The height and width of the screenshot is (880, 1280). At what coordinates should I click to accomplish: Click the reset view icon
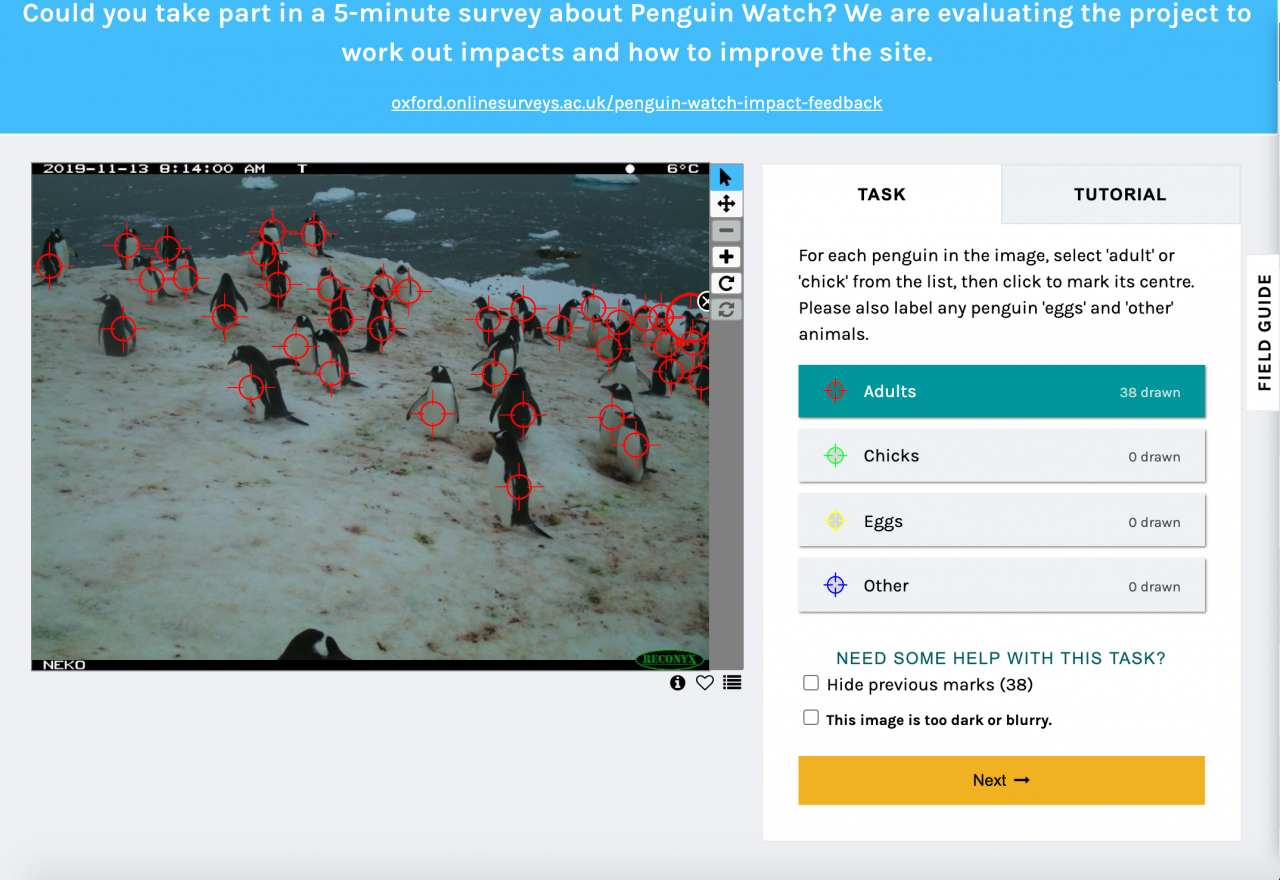point(726,310)
